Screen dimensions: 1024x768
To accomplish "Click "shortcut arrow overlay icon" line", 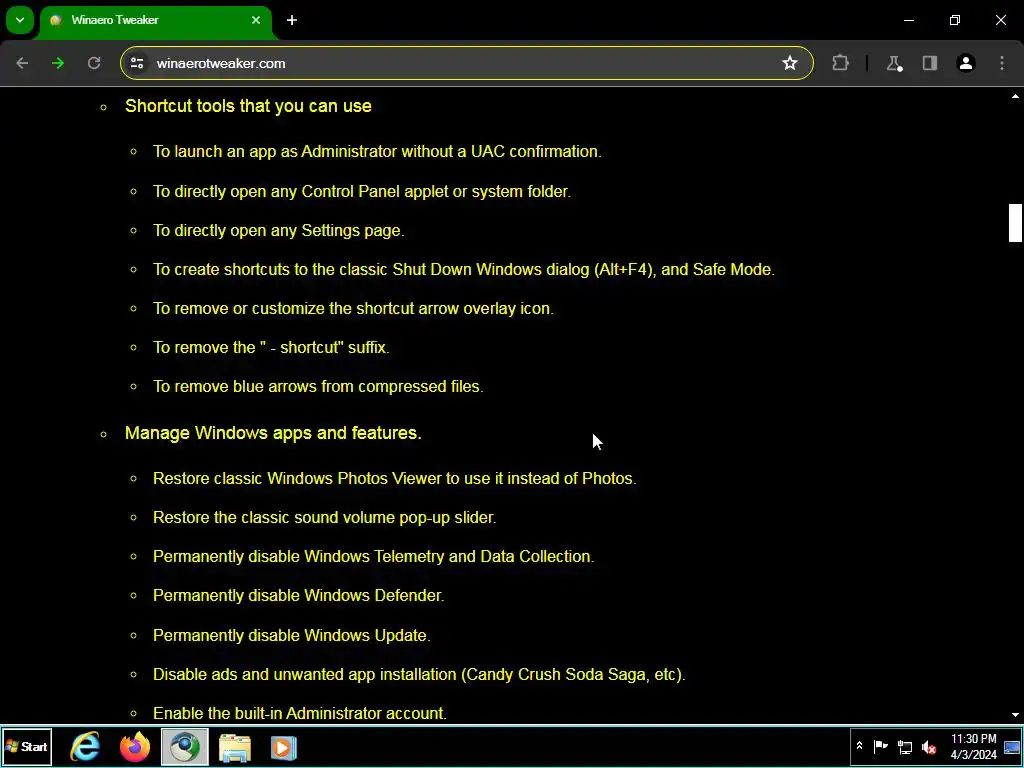I will [353, 308].
